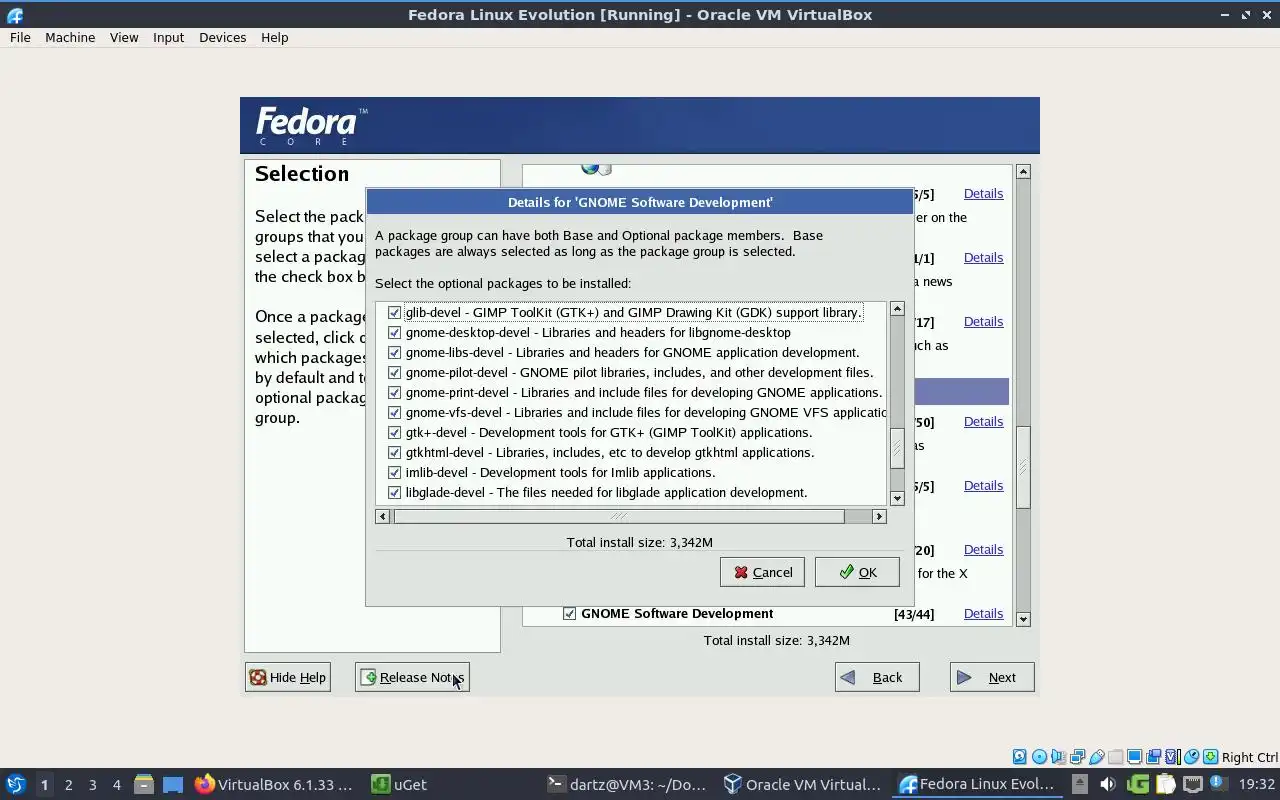This screenshot has width=1280, height=800.
Task: Open the optical drive status icon
Action: [x=1039, y=757]
